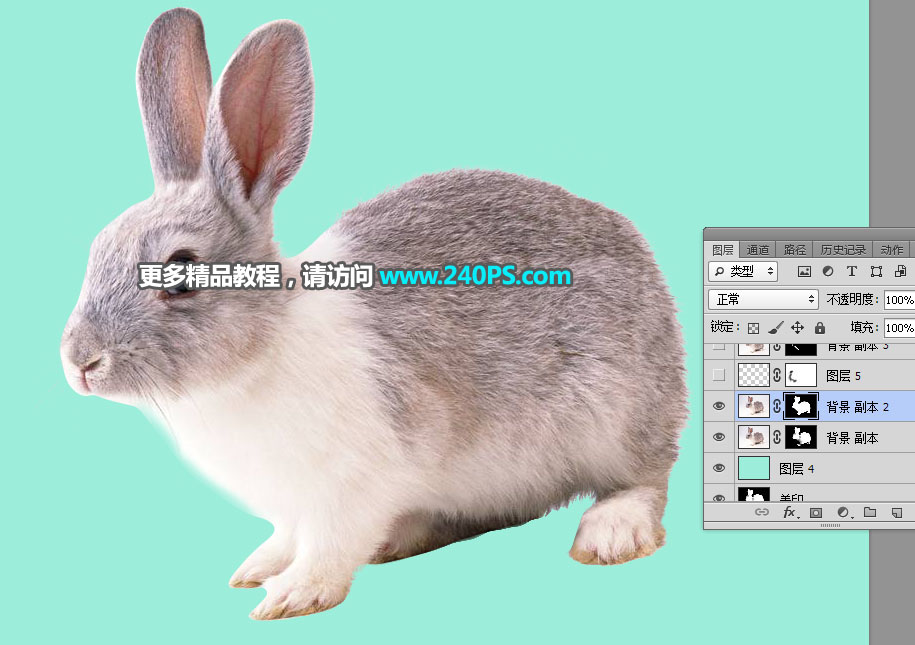The width and height of the screenshot is (915, 645).
Task: Hide the 图层 4 layer
Action: (719, 468)
